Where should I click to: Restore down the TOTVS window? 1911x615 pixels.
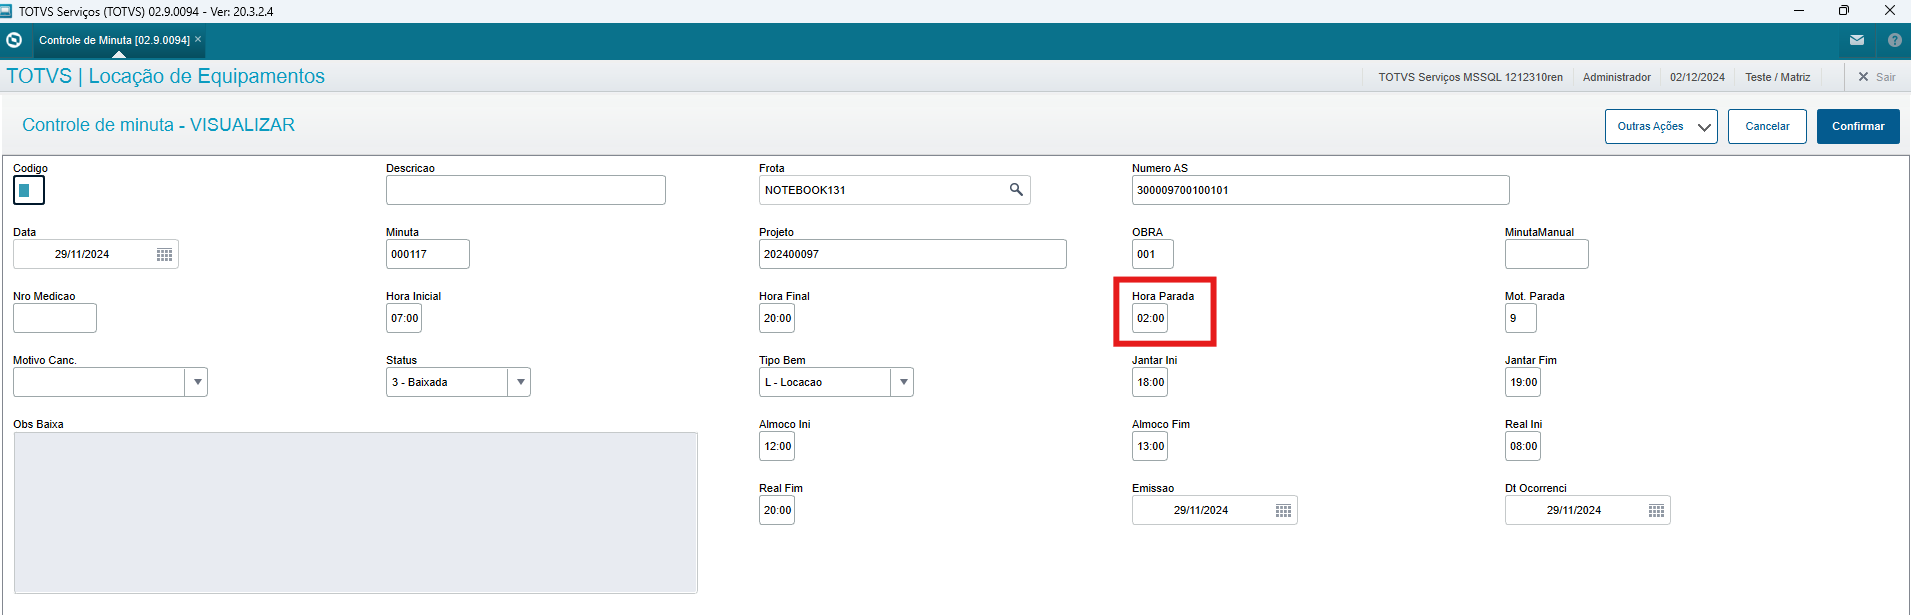point(1843,10)
